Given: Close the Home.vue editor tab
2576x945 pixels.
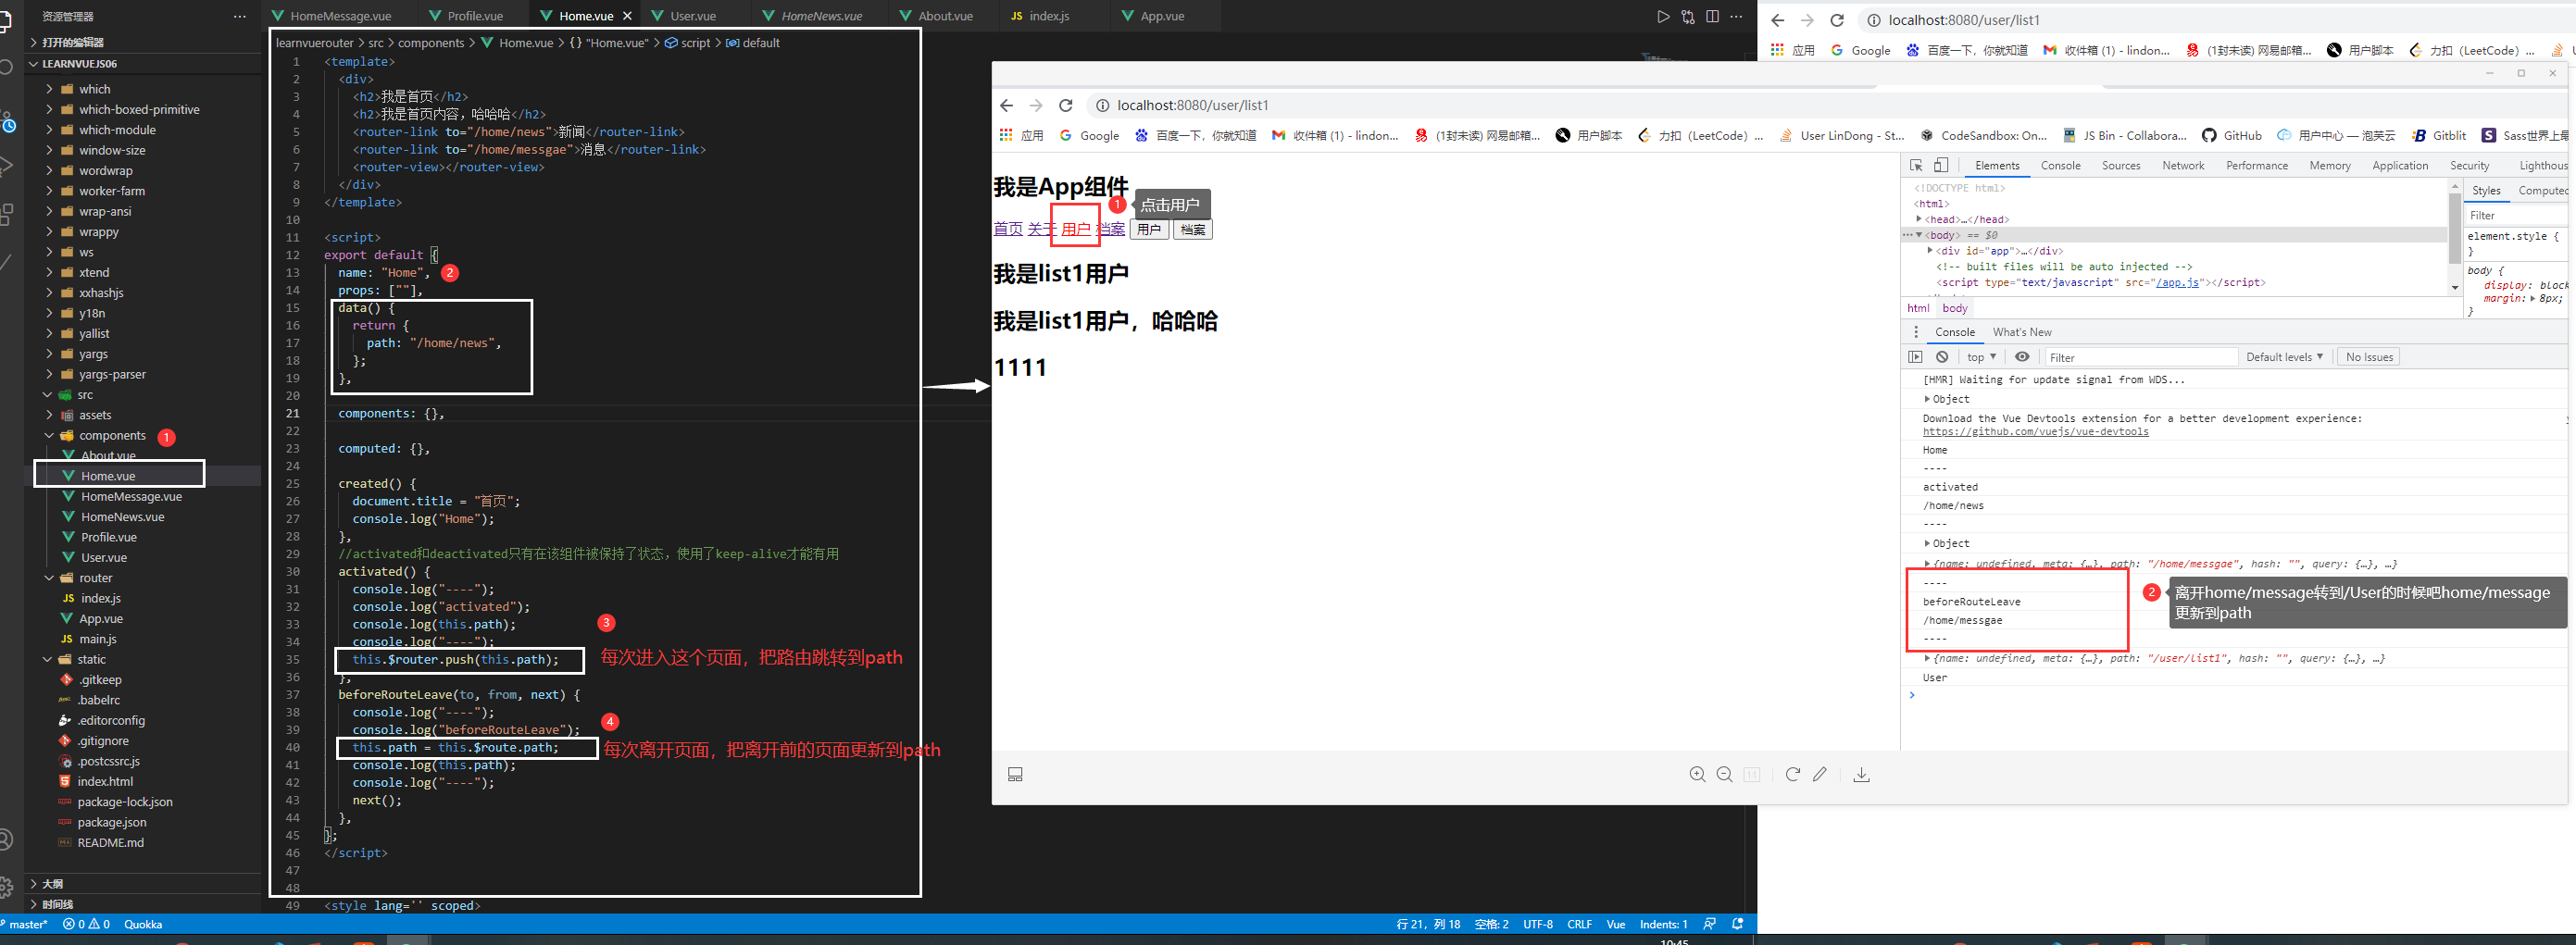Looking at the screenshot, I should pos(627,16).
